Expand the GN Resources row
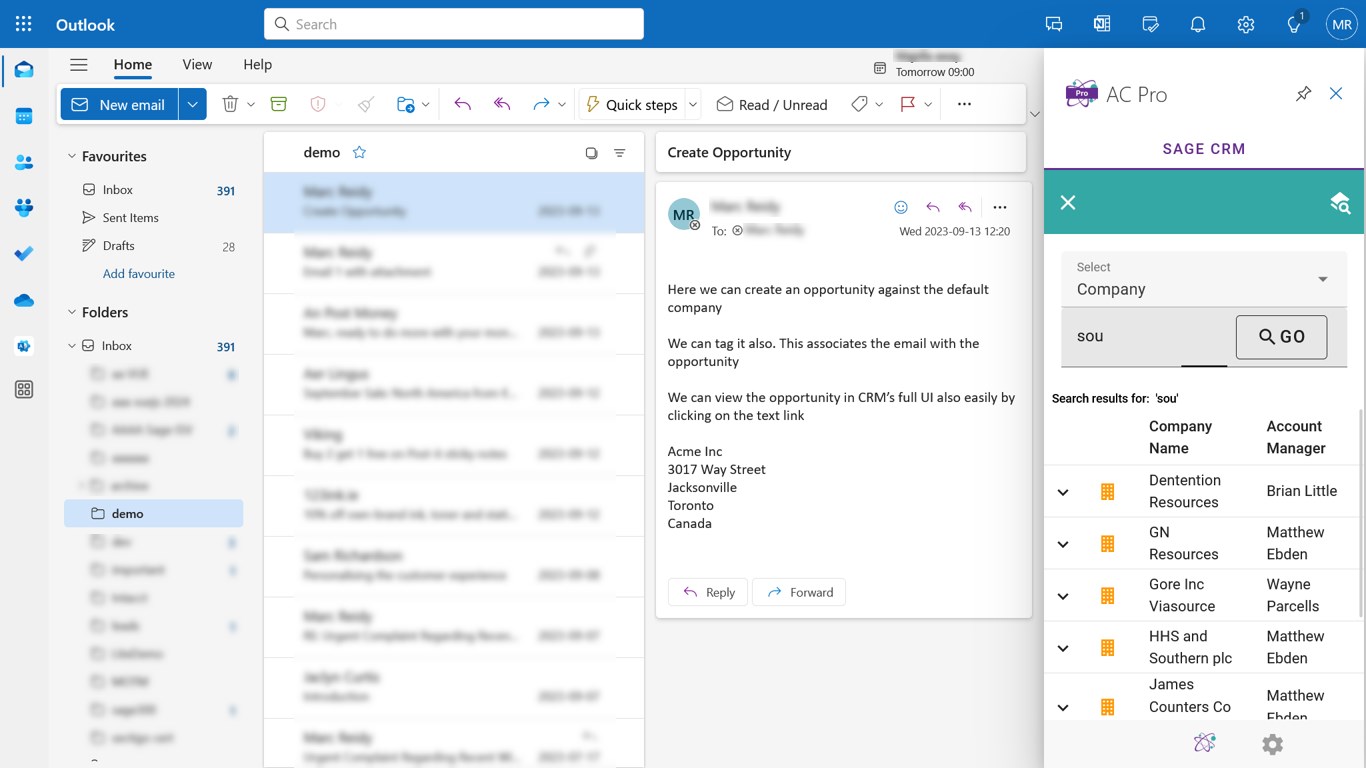 1063,544
